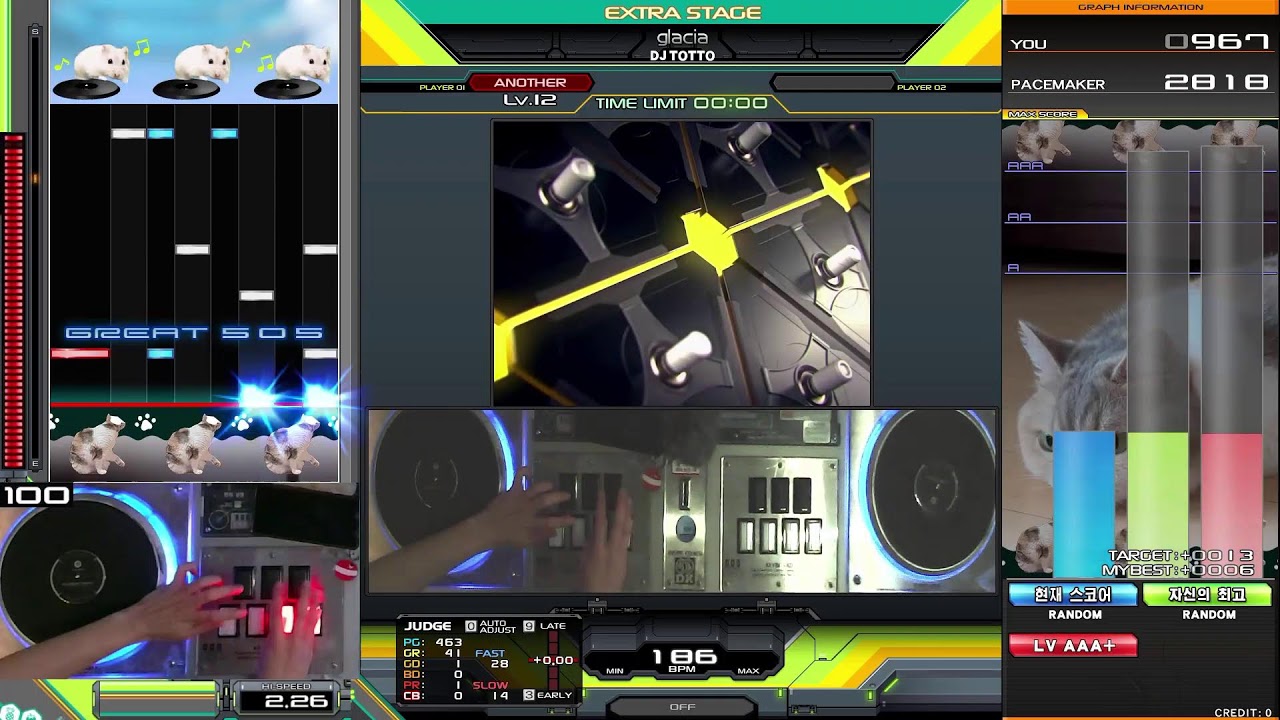Click the LV AAA+ red button
The image size is (1280, 720).
point(1074,646)
